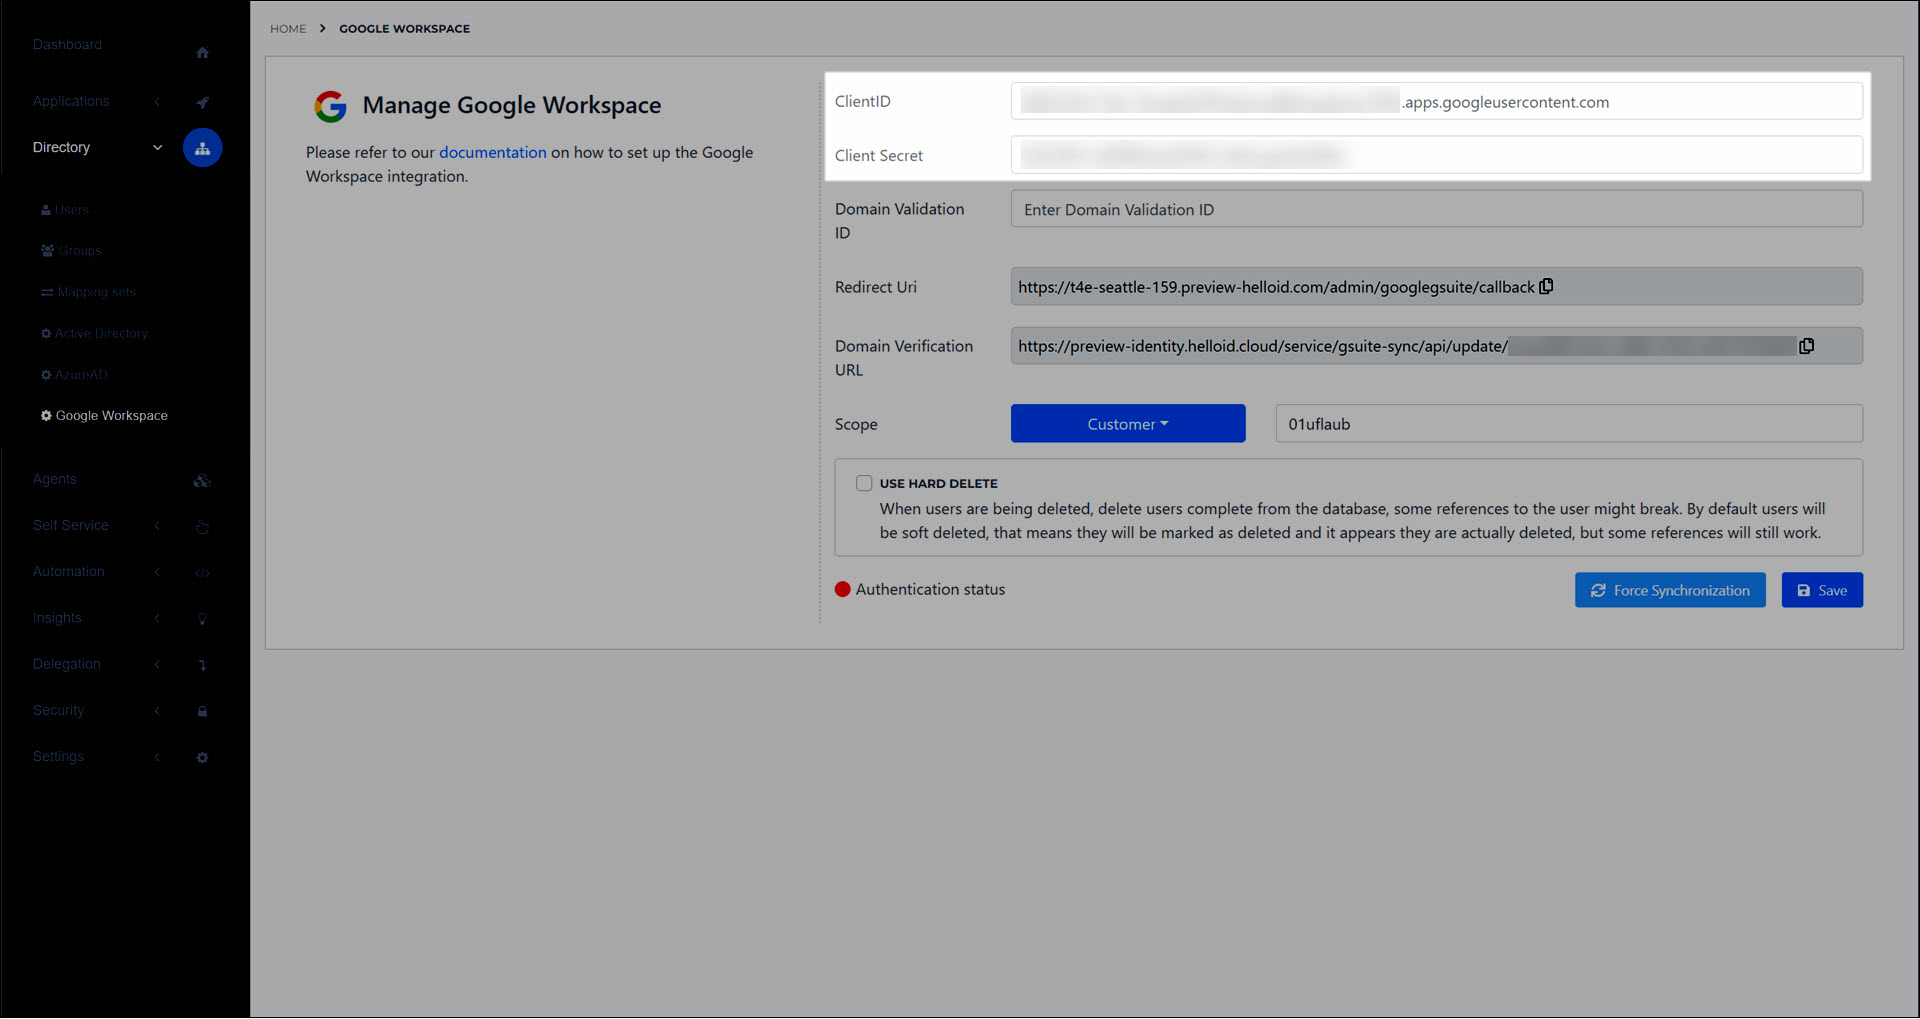Expand the Applications menu chevron
Image resolution: width=1920 pixels, height=1019 pixels.
[x=157, y=102]
